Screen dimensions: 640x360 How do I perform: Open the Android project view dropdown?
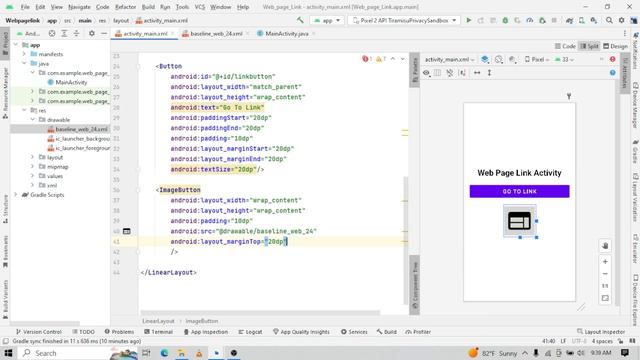29,33
